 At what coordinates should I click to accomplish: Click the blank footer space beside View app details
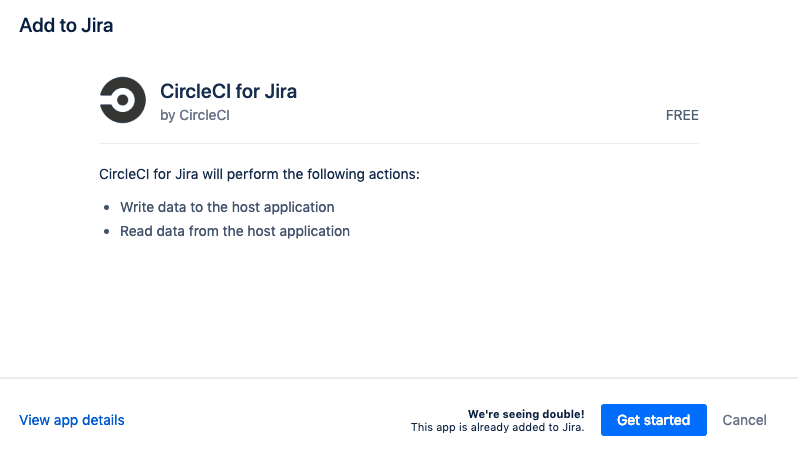[x=267, y=420]
